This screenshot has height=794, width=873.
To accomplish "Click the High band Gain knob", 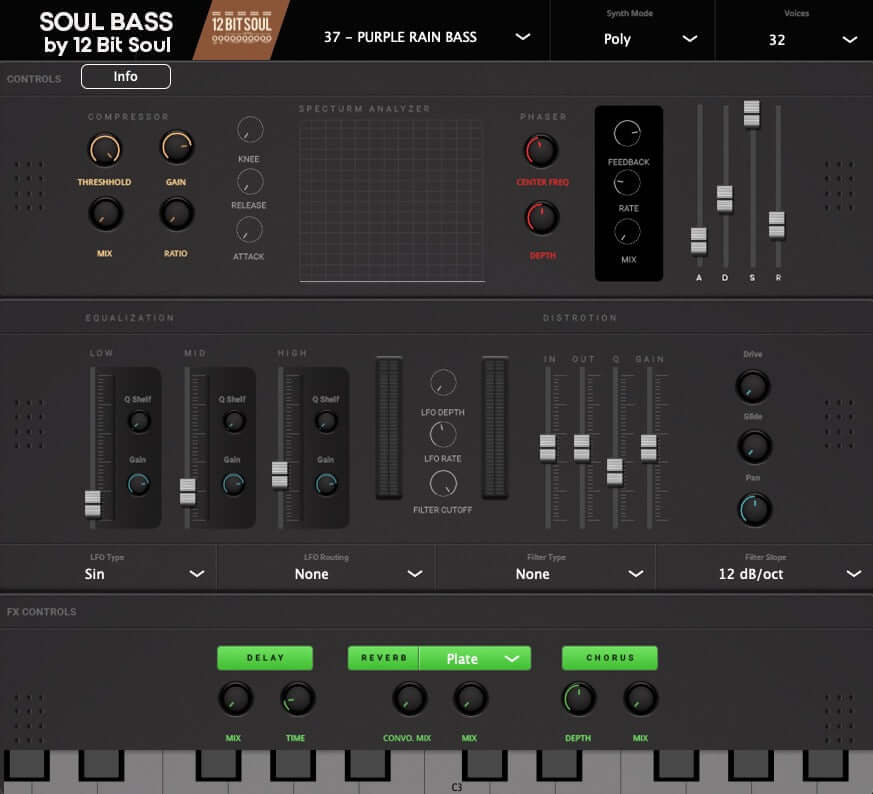I will 326,484.
